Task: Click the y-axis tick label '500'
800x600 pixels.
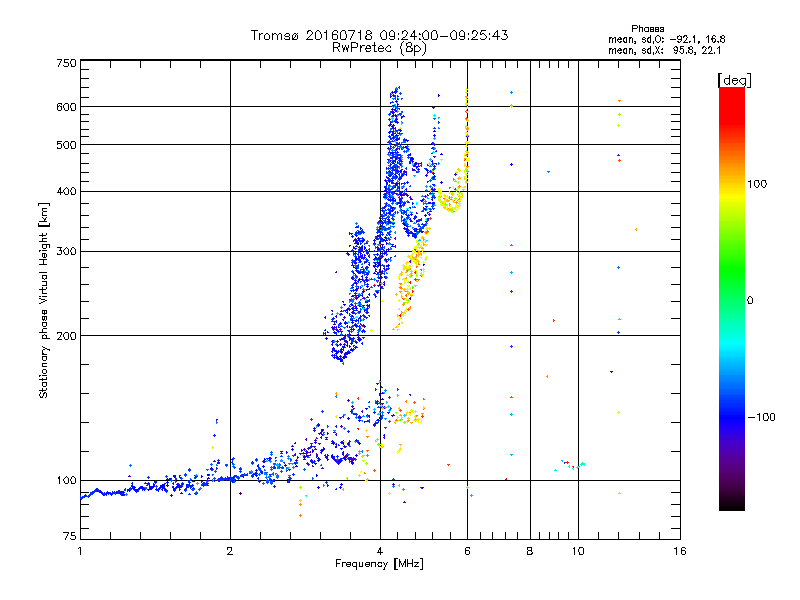Action: 67,145
